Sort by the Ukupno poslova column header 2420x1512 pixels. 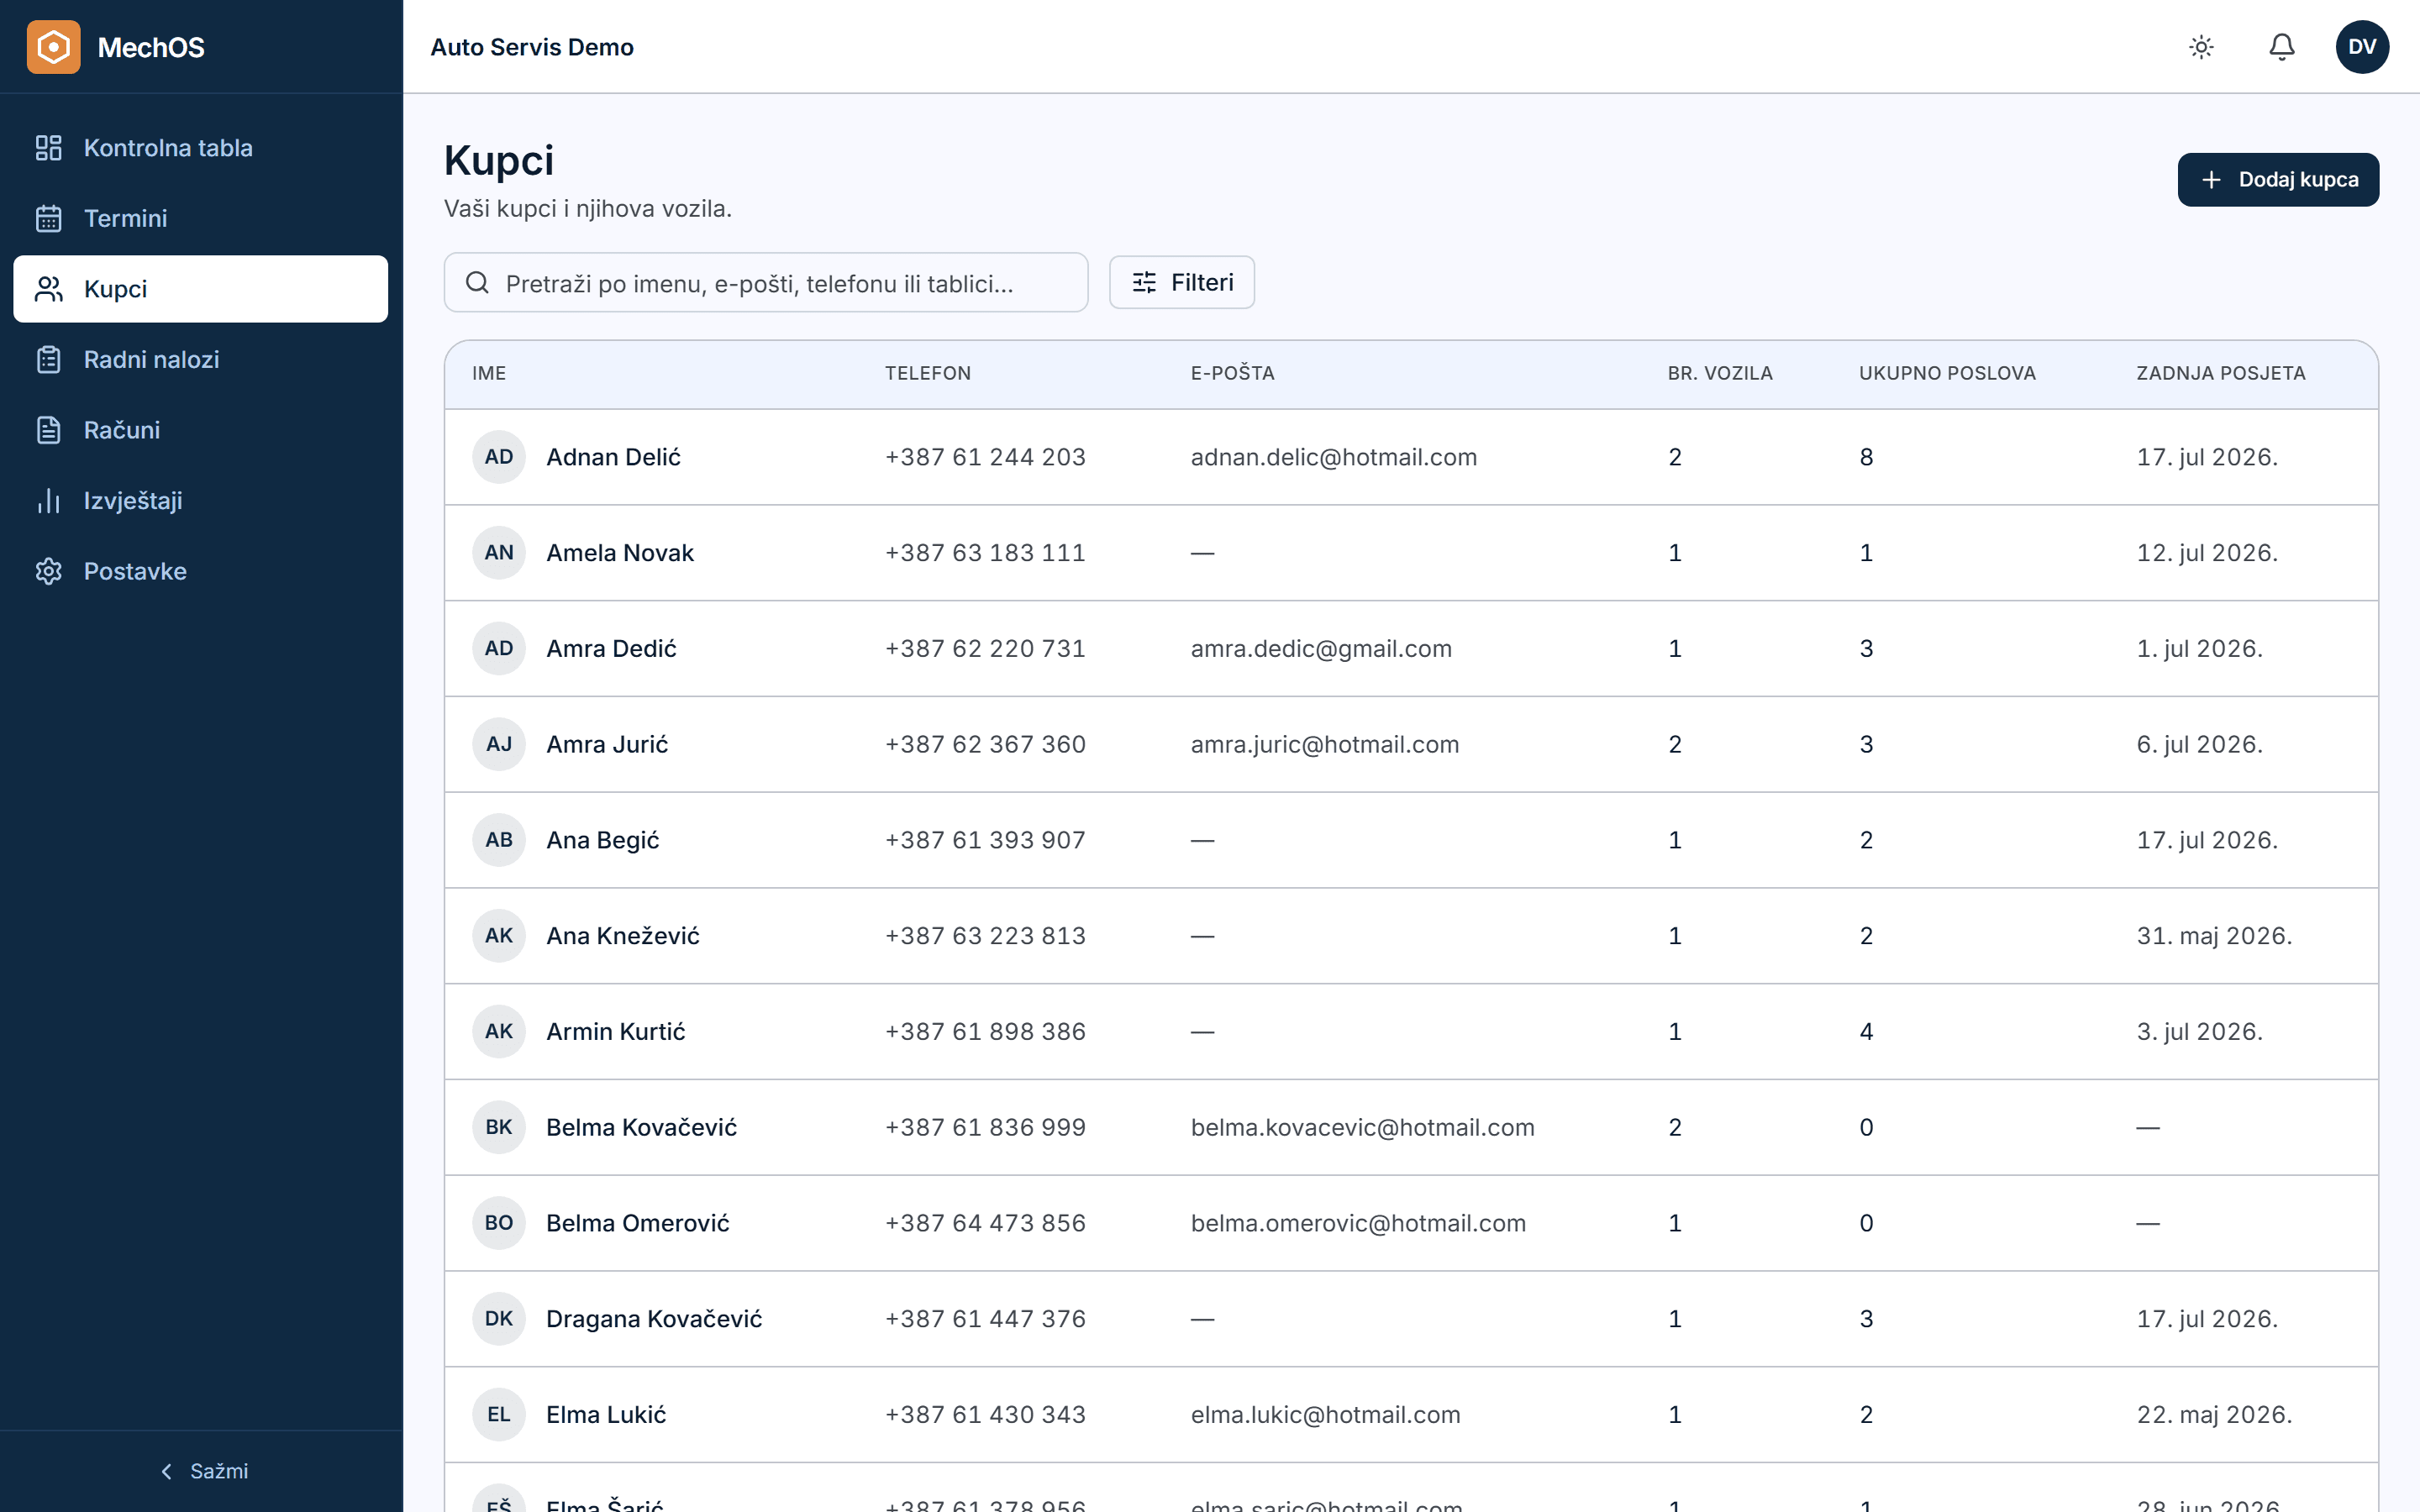[x=1946, y=373]
